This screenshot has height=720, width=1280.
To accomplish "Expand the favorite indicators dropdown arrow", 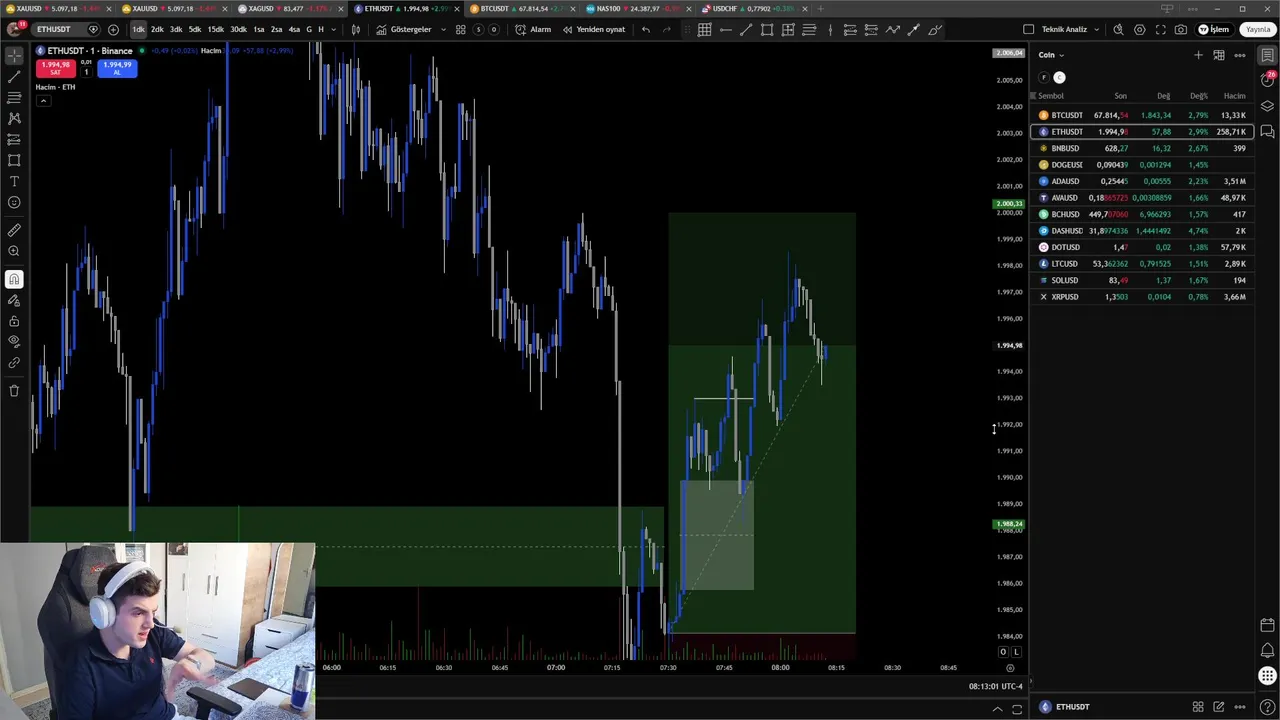I will 441,29.
